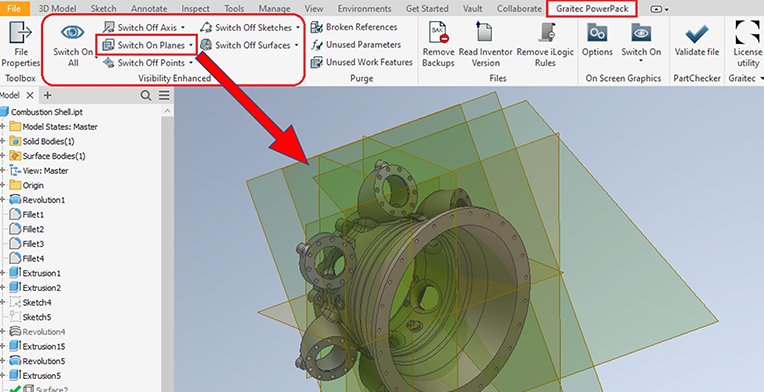Open On Screen Graphics Switch On dropdown

(641, 44)
